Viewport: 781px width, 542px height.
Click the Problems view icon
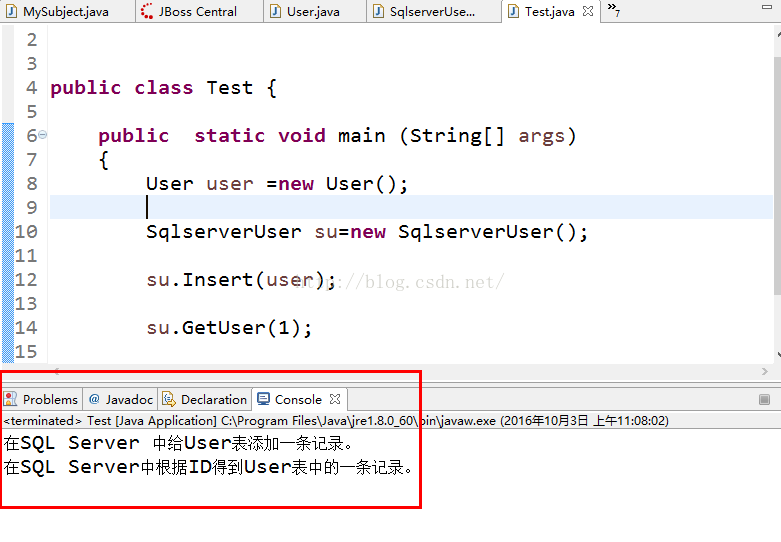10,399
